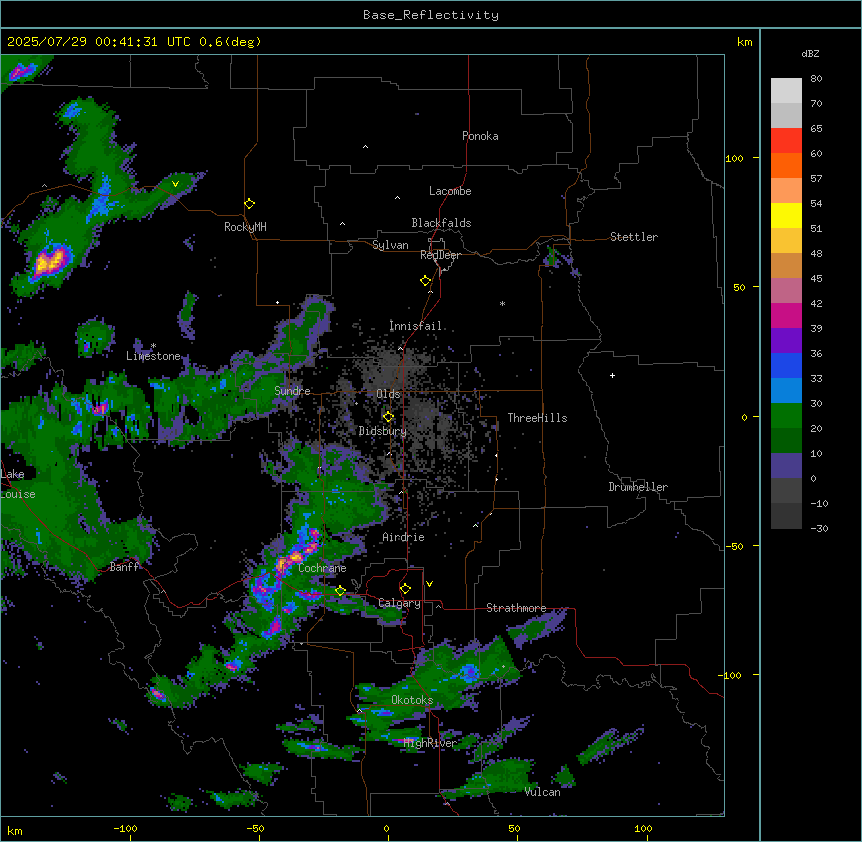
Task: Click the intense storm core west of RockyMH
Action: (50, 261)
